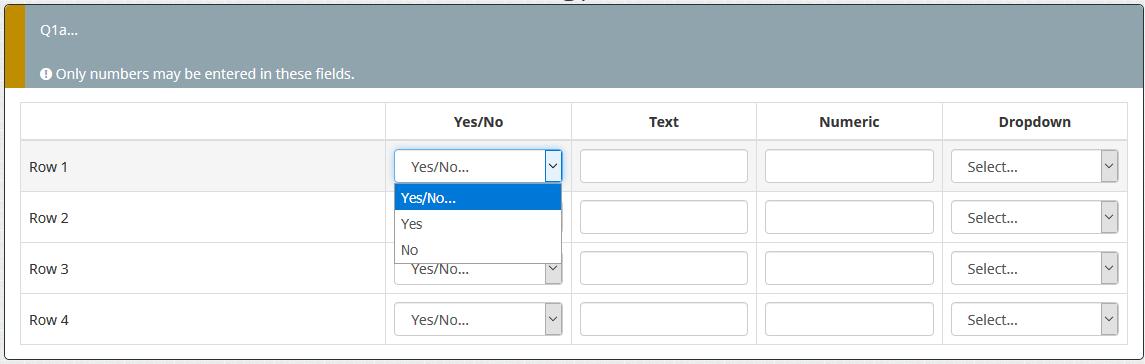Collapse the Row 1 Yes/No dropdown arrow
The image size is (1145, 364).
pyautogui.click(x=553, y=167)
